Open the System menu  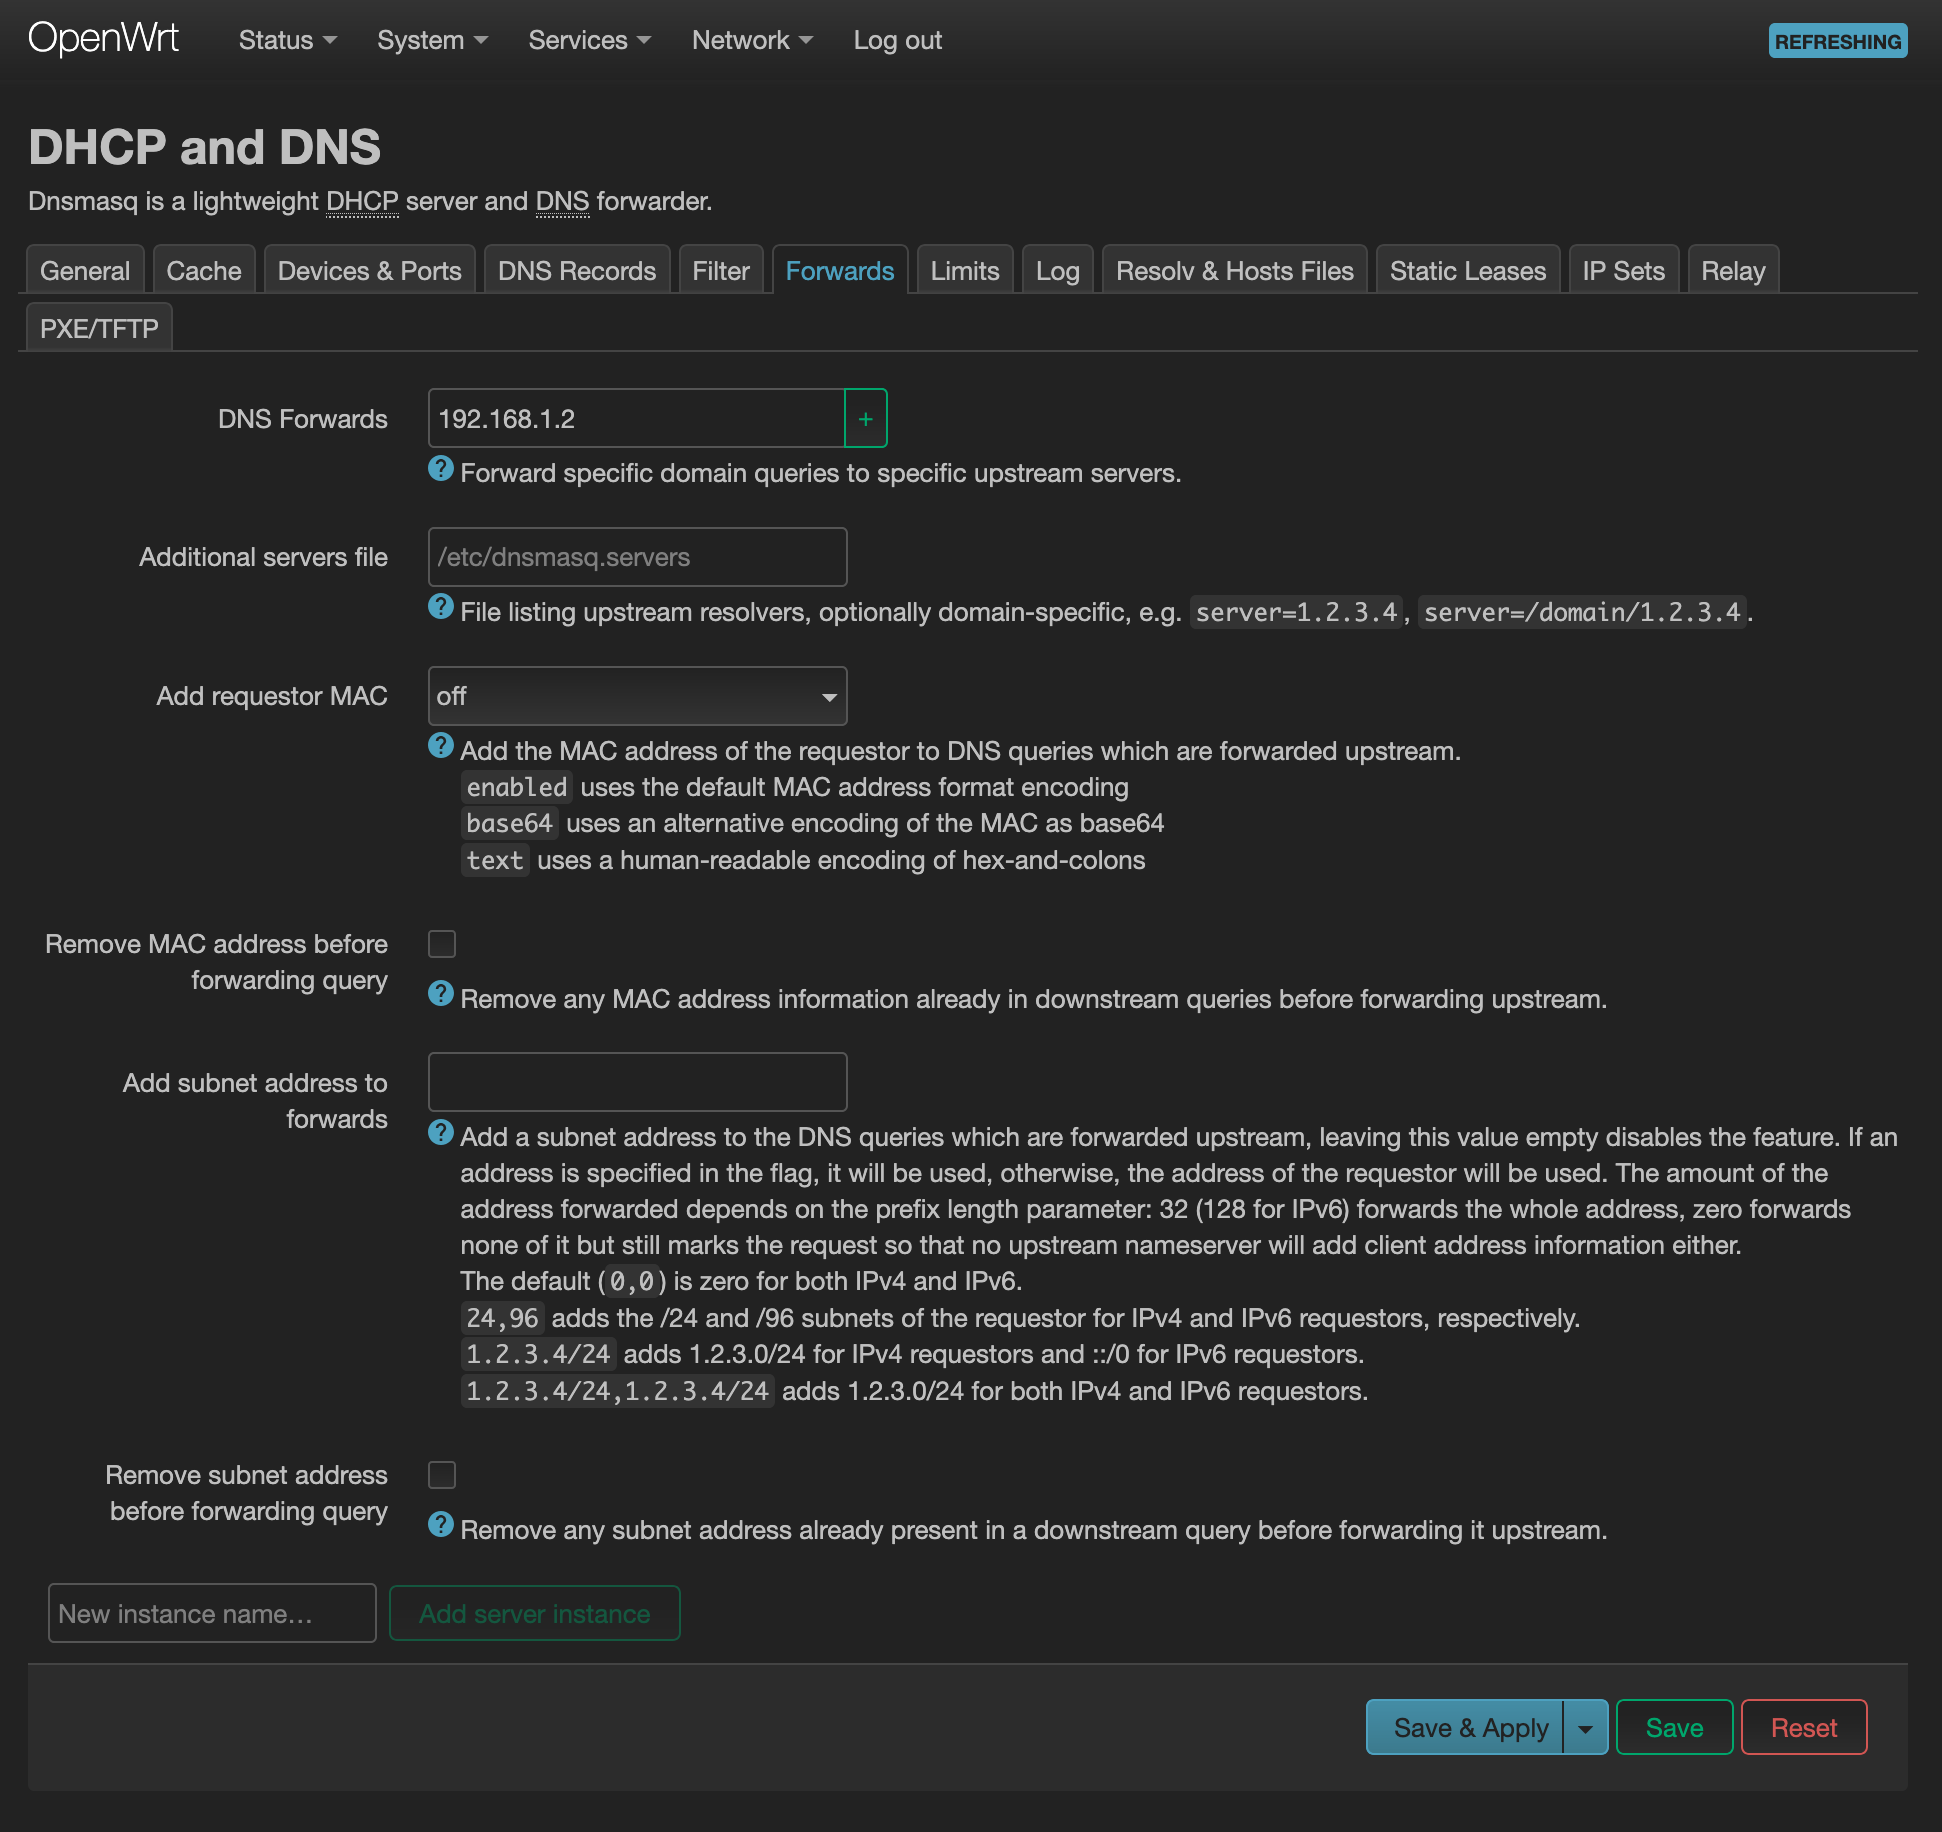(432, 40)
